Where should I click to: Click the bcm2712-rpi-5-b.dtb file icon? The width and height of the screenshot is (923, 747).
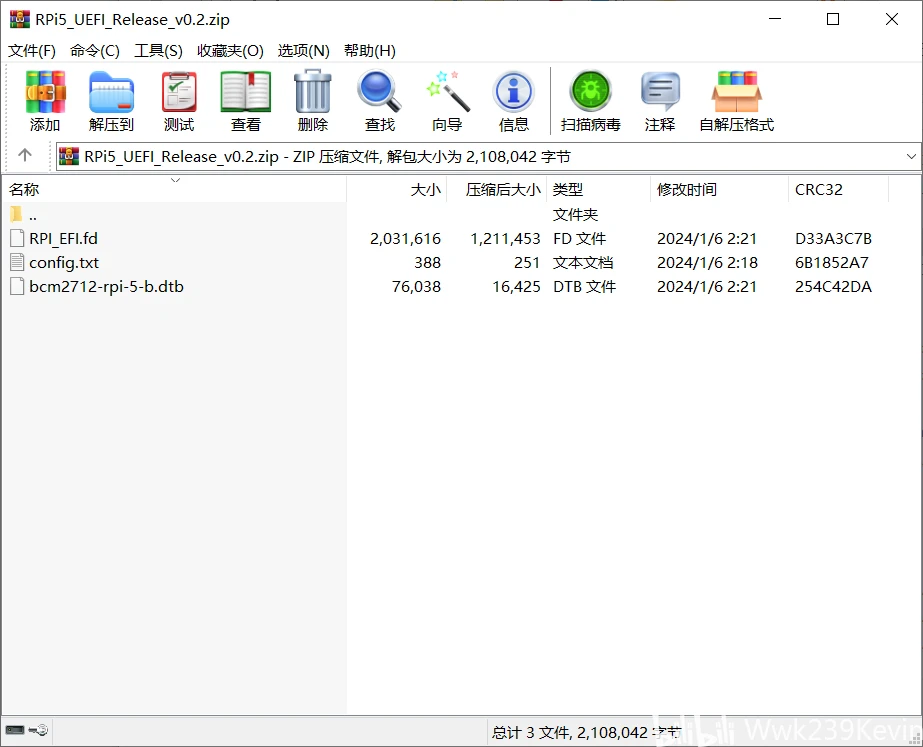[x=17, y=287]
